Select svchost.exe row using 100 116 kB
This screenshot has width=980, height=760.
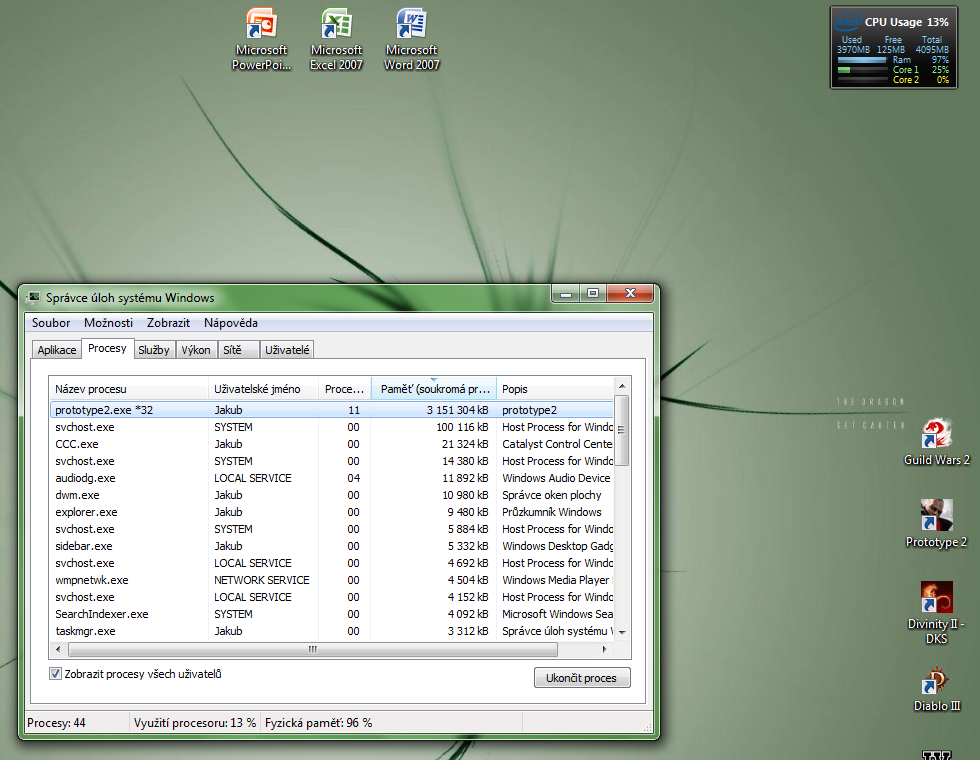(331, 428)
